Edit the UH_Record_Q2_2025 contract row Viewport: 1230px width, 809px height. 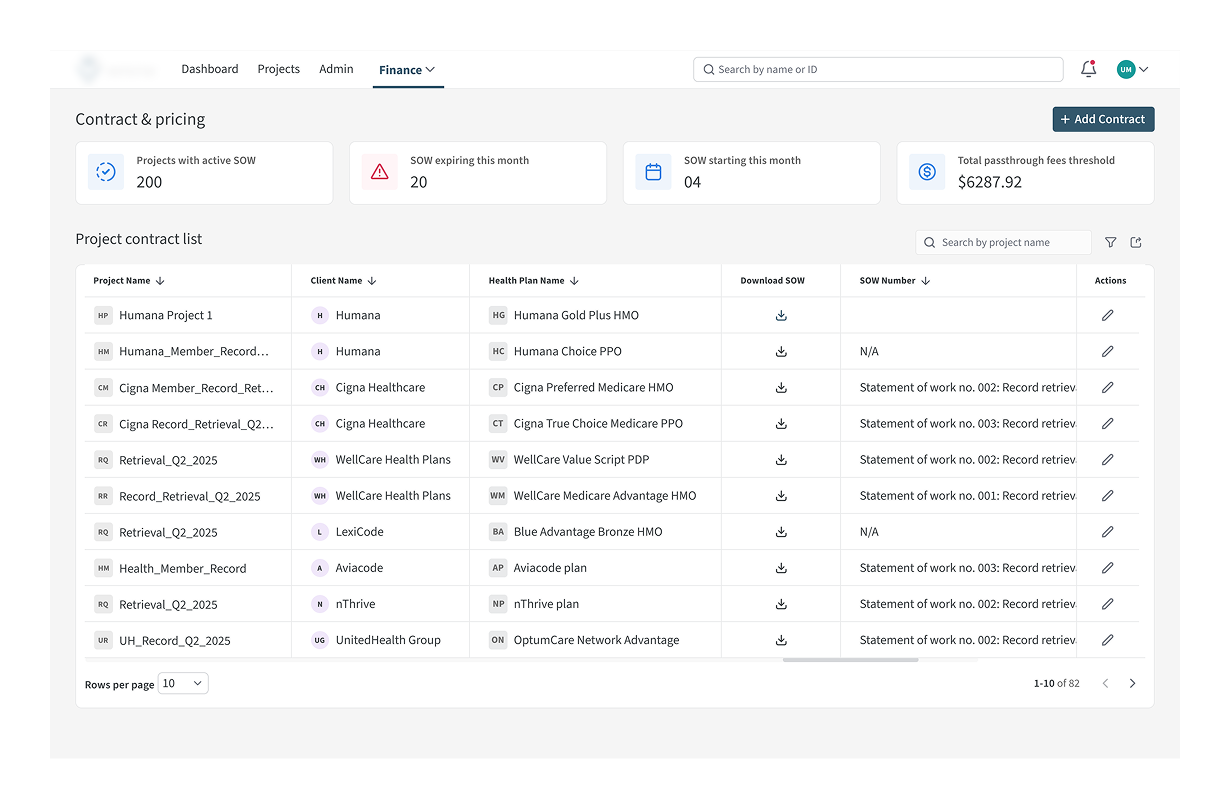point(1107,640)
